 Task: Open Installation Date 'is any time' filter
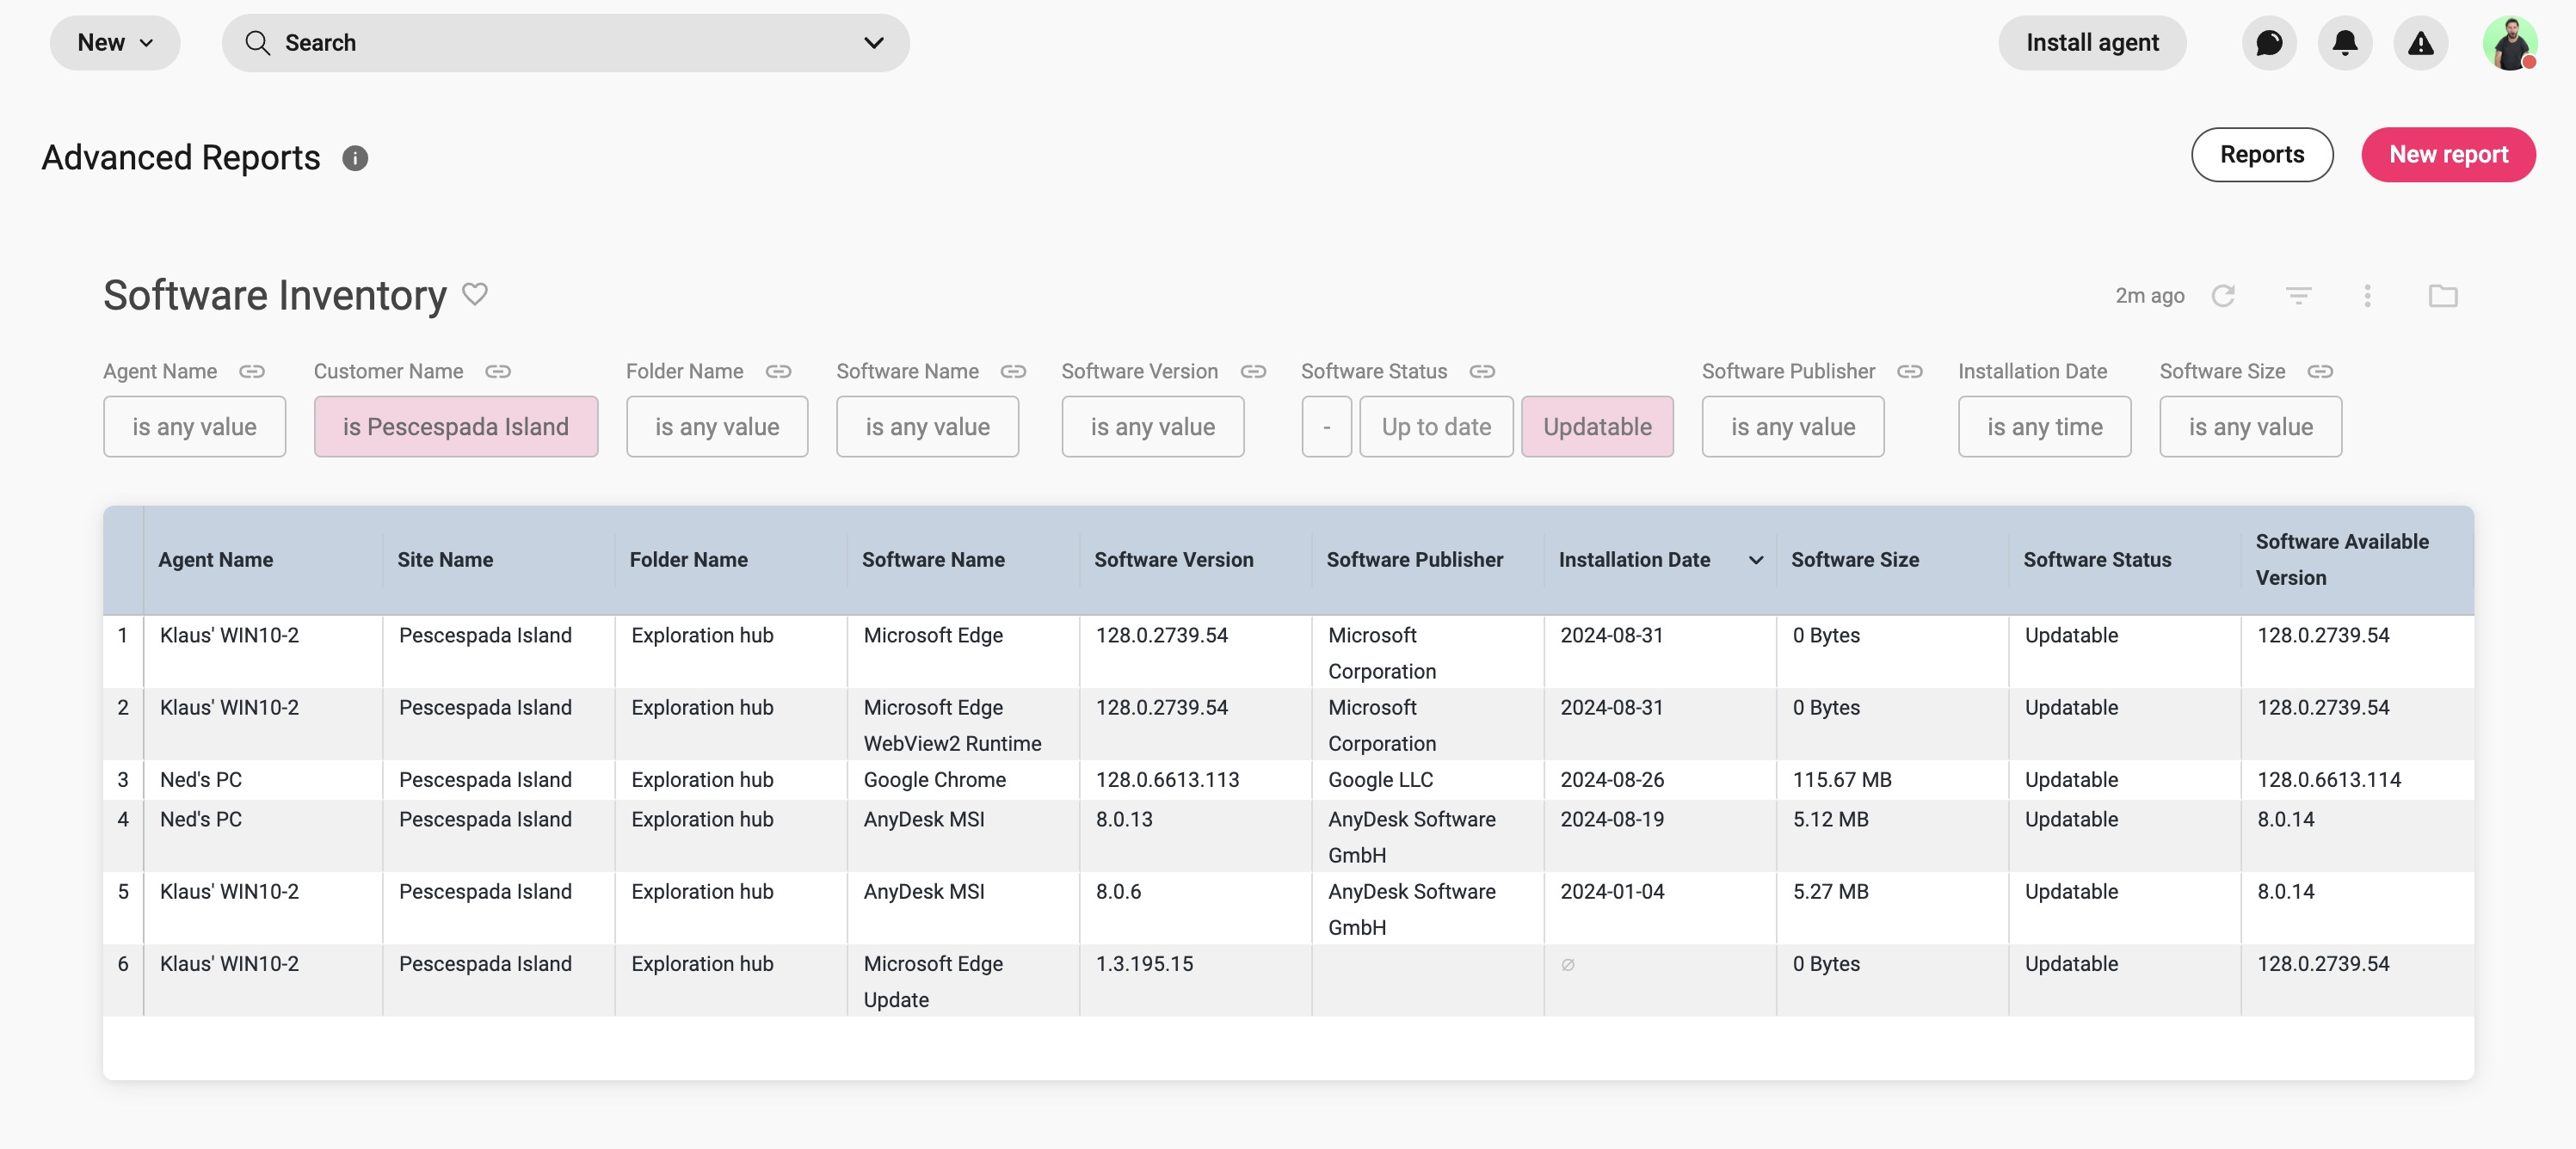[2044, 427]
